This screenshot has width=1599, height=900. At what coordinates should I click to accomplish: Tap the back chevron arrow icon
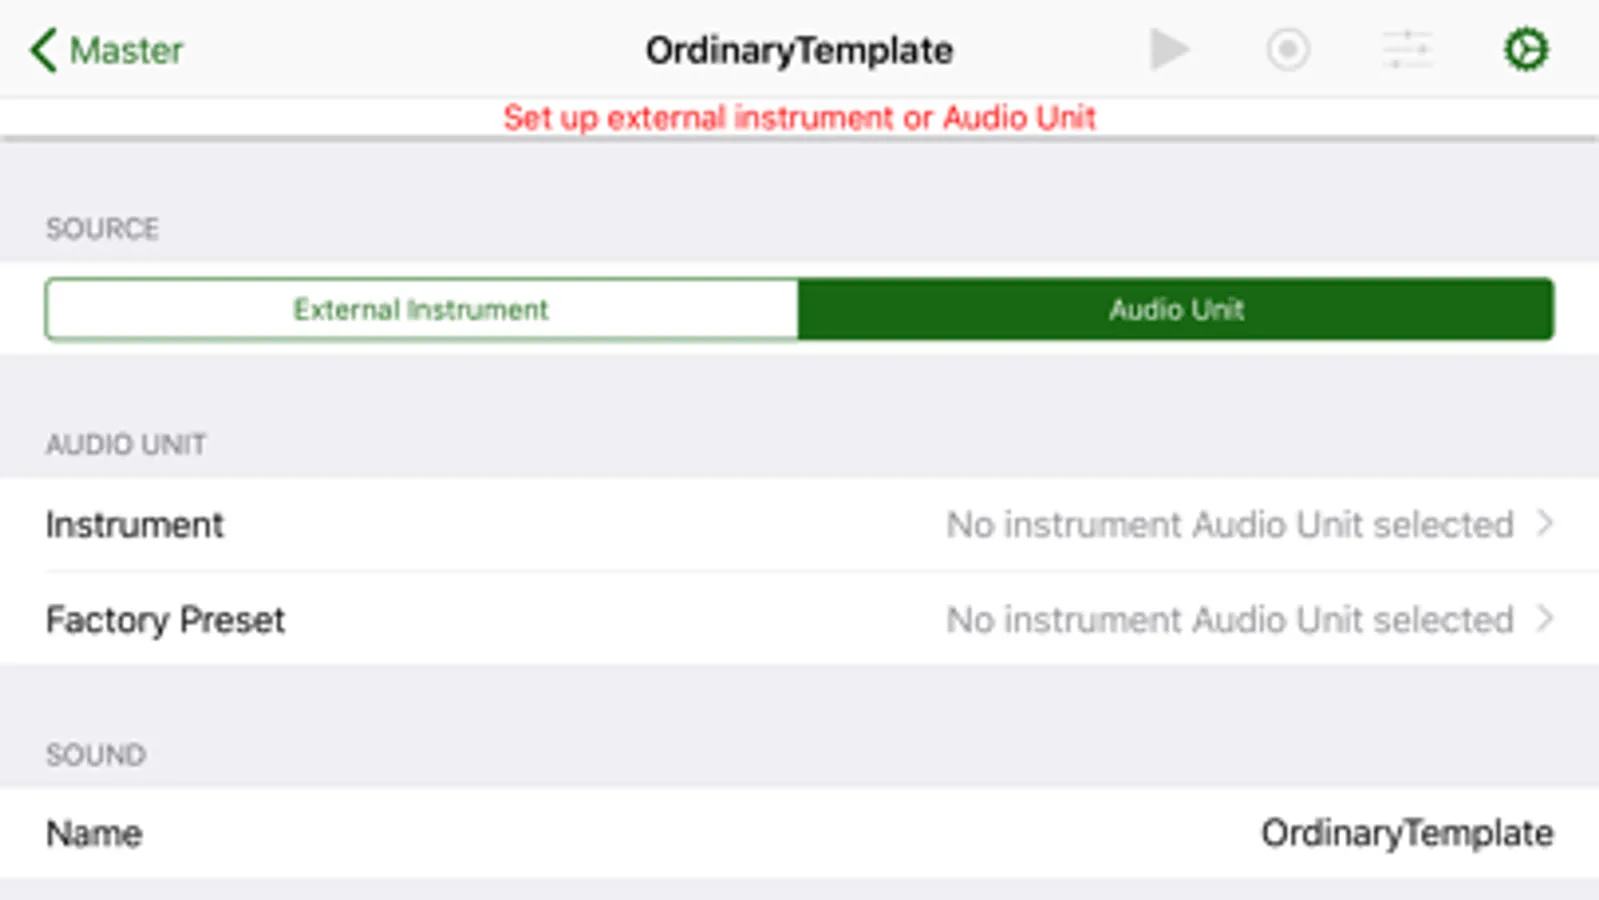coord(43,50)
